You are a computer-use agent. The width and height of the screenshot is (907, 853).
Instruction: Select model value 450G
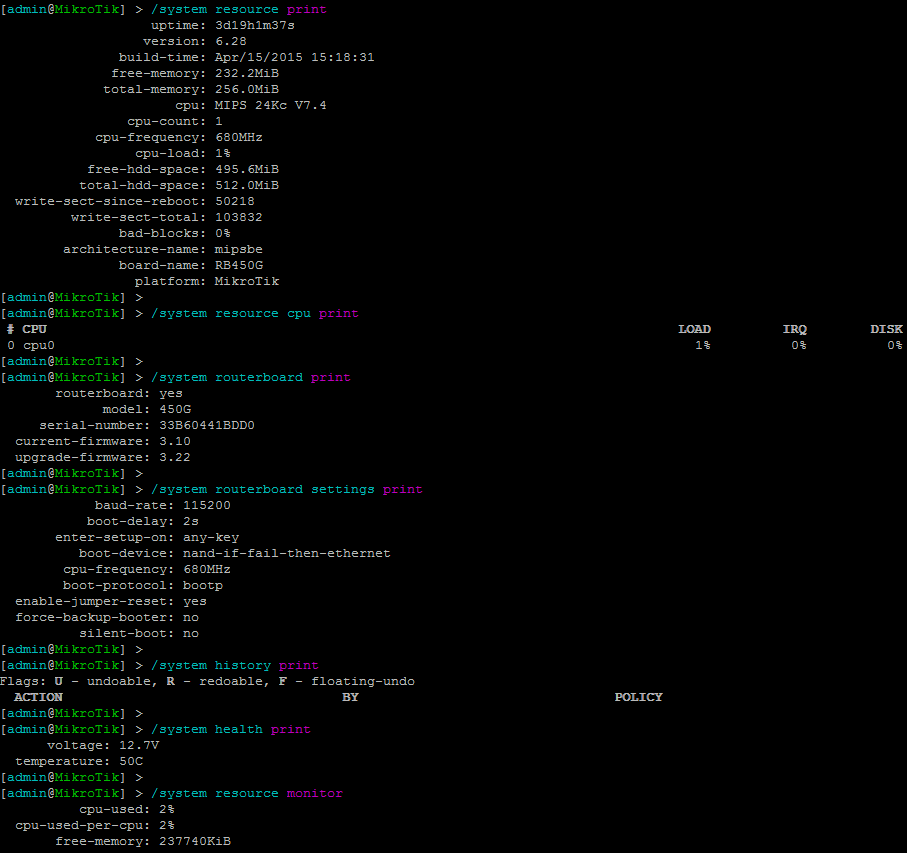click(x=175, y=409)
